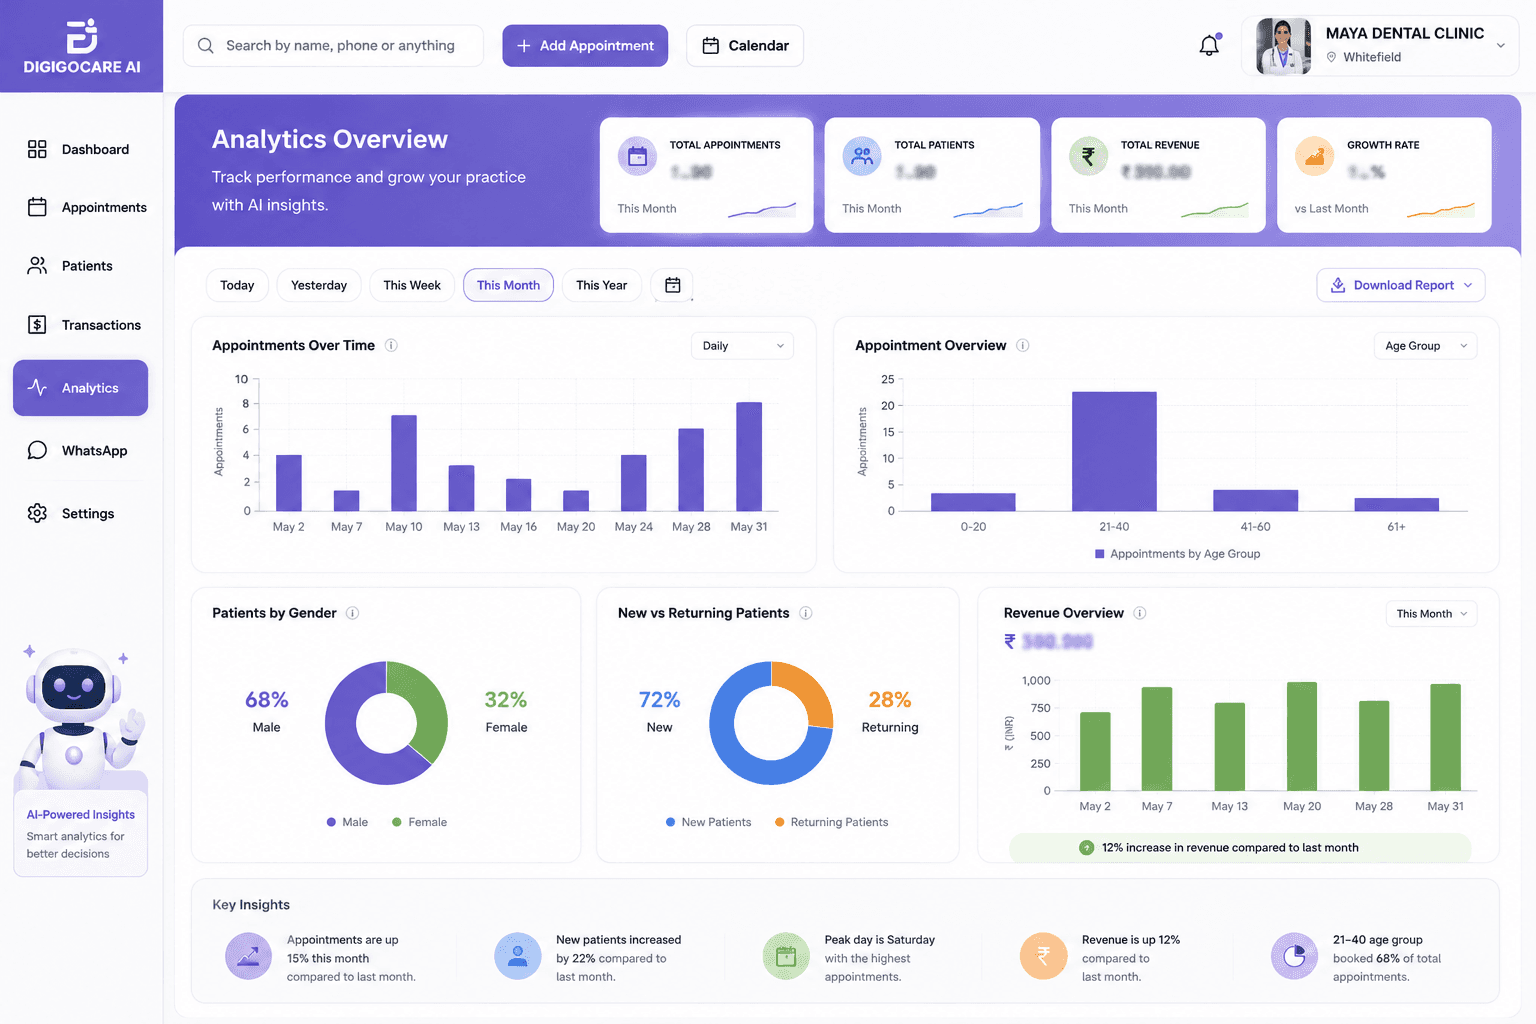Click info icon beside Appointments Over Time
Image resolution: width=1536 pixels, height=1024 pixels.
tap(391, 345)
